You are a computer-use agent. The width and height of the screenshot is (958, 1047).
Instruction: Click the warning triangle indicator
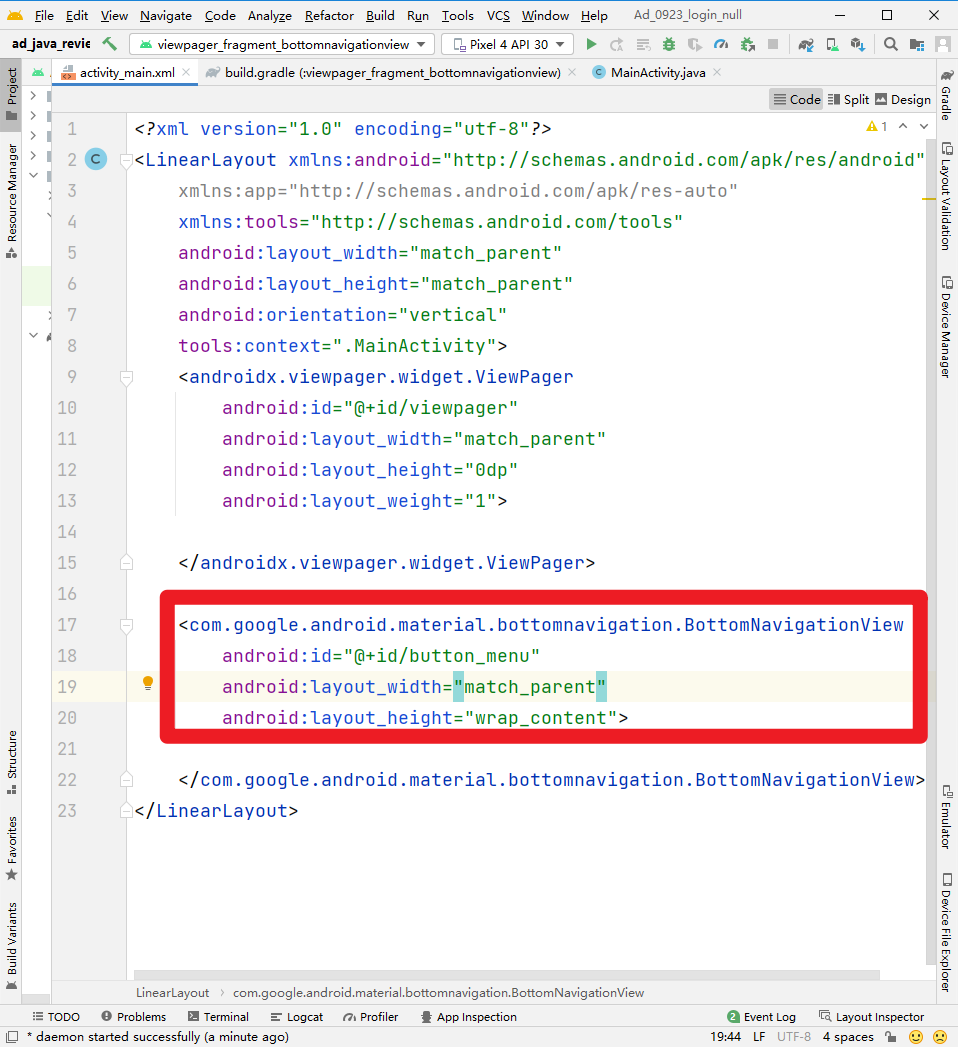point(872,126)
